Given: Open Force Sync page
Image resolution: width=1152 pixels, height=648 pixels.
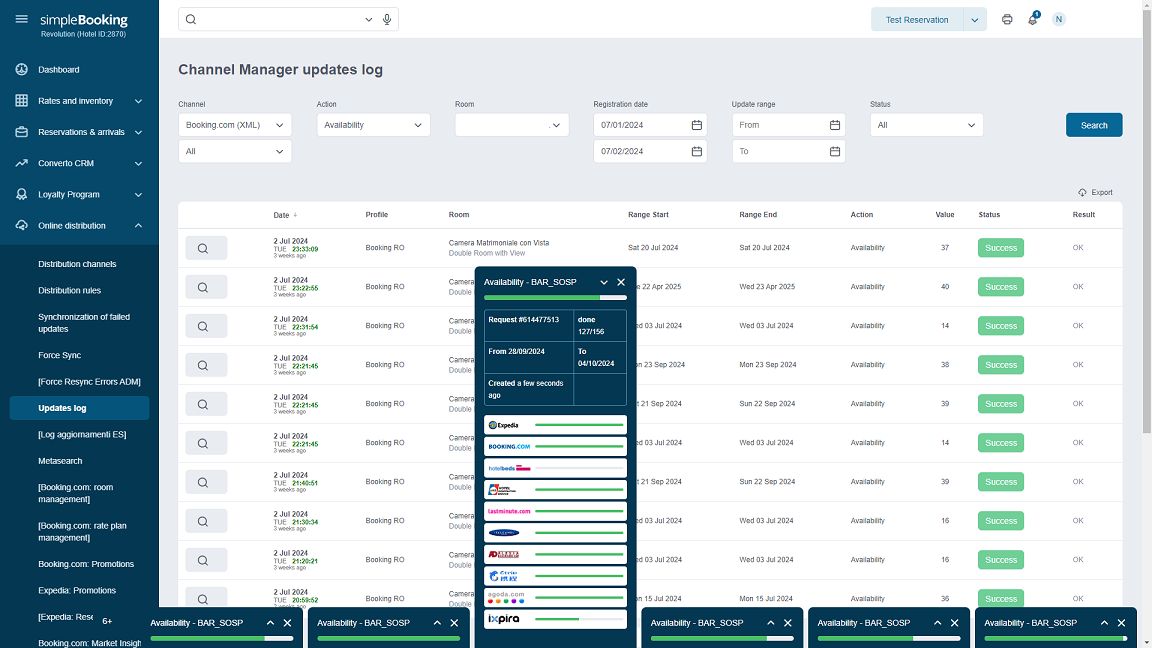Looking at the screenshot, I should coord(60,355).
